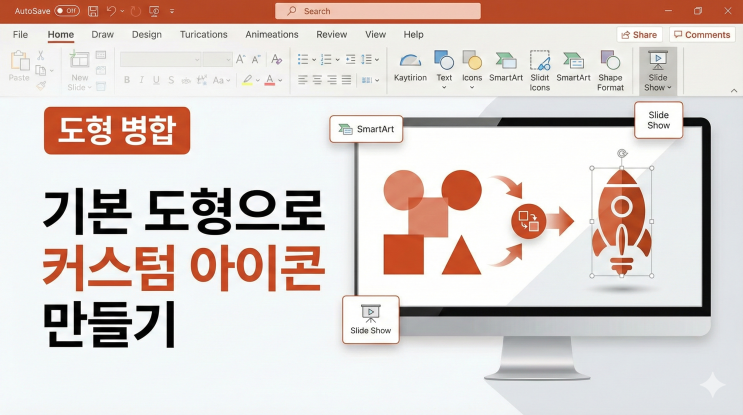Open the Help tab
743x415 pixels.
tap(414, 35)
